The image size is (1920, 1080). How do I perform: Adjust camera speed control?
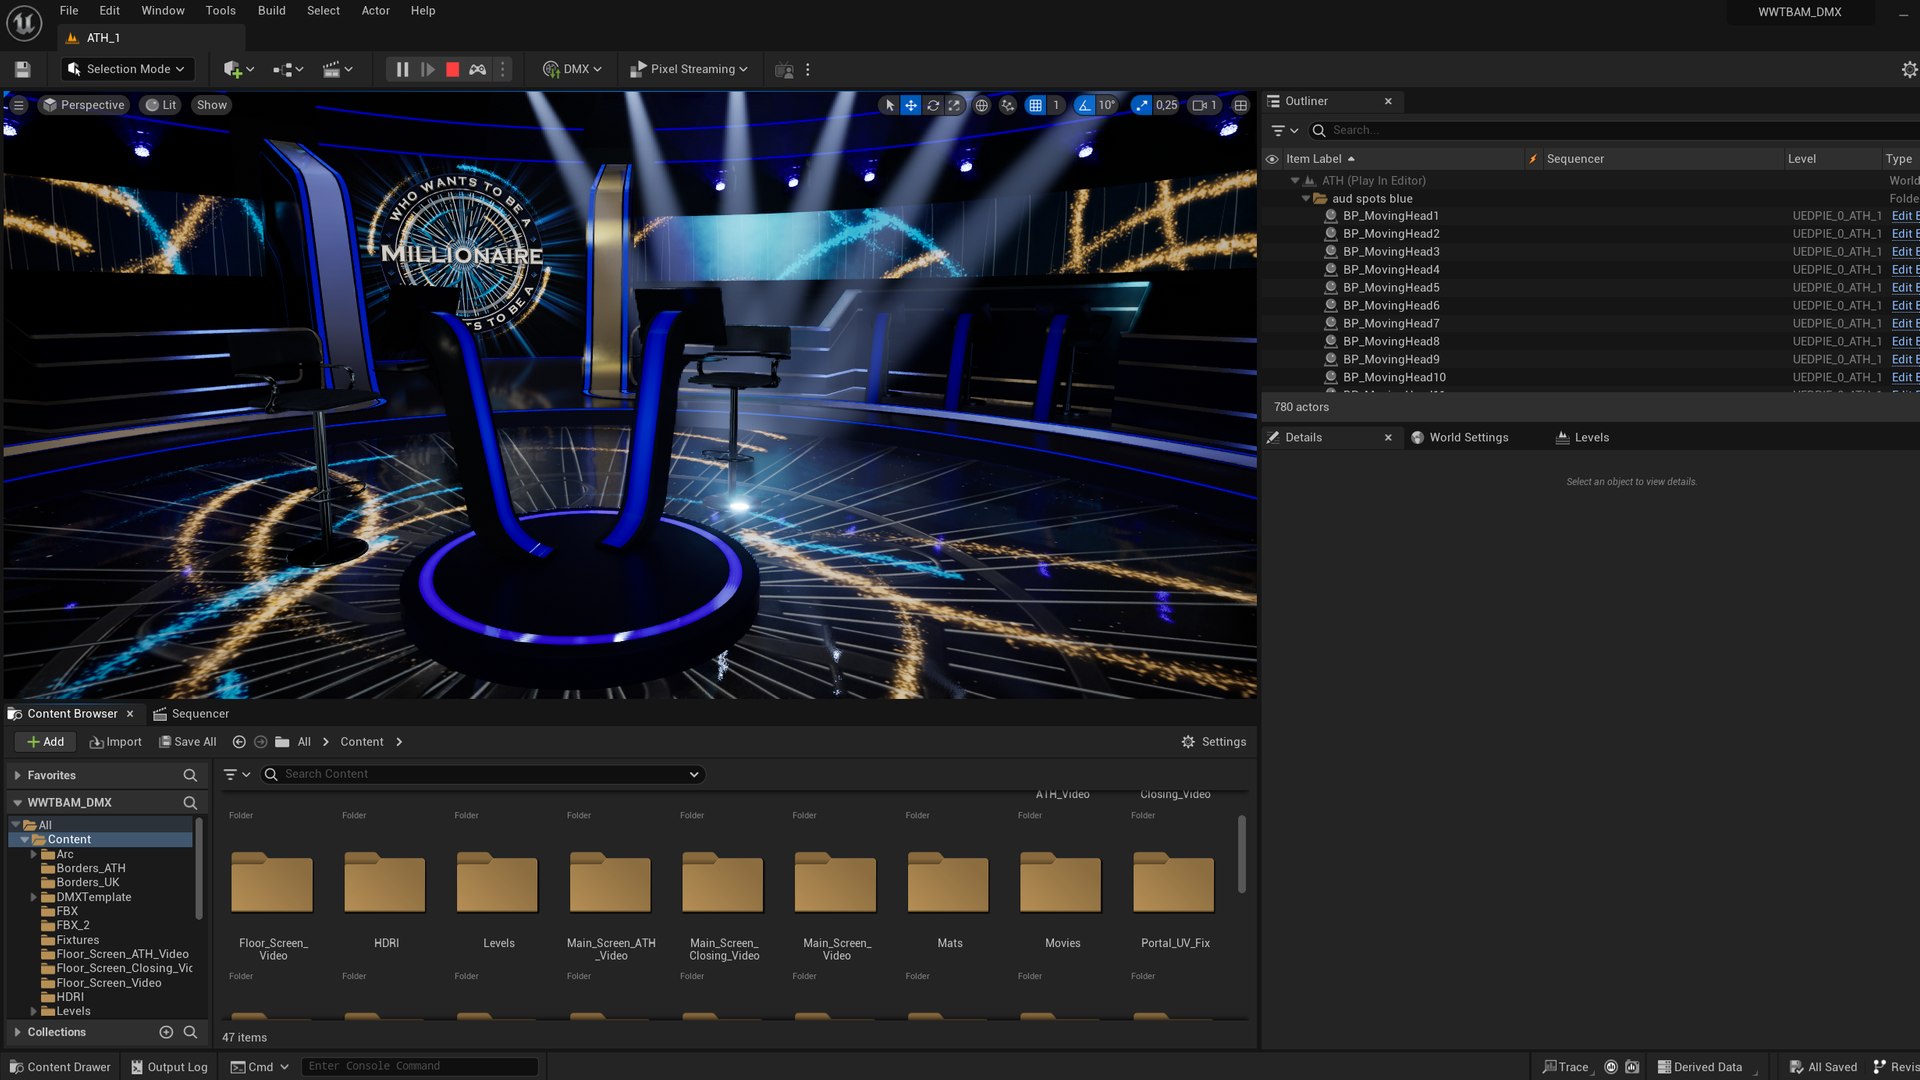1205,105
